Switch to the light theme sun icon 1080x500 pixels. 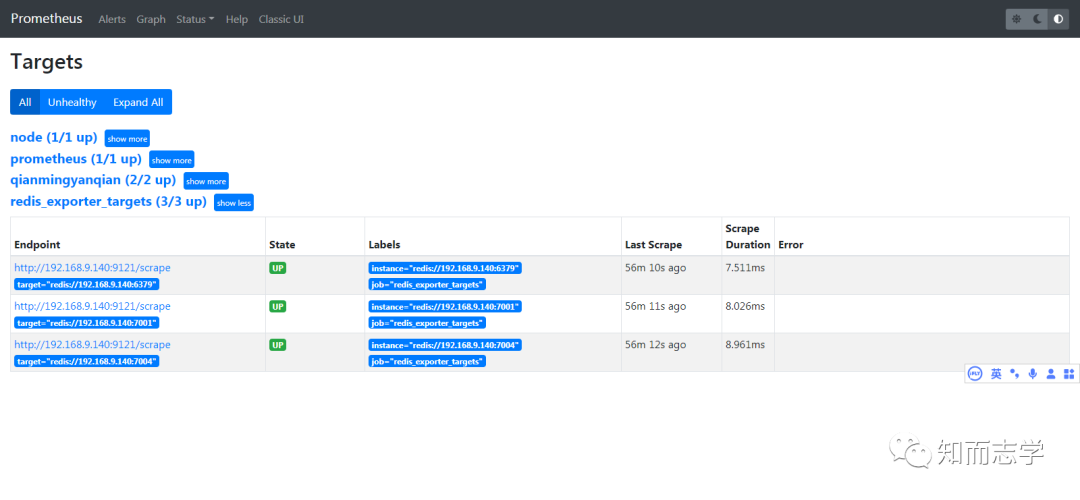[x=1017, y=19]
